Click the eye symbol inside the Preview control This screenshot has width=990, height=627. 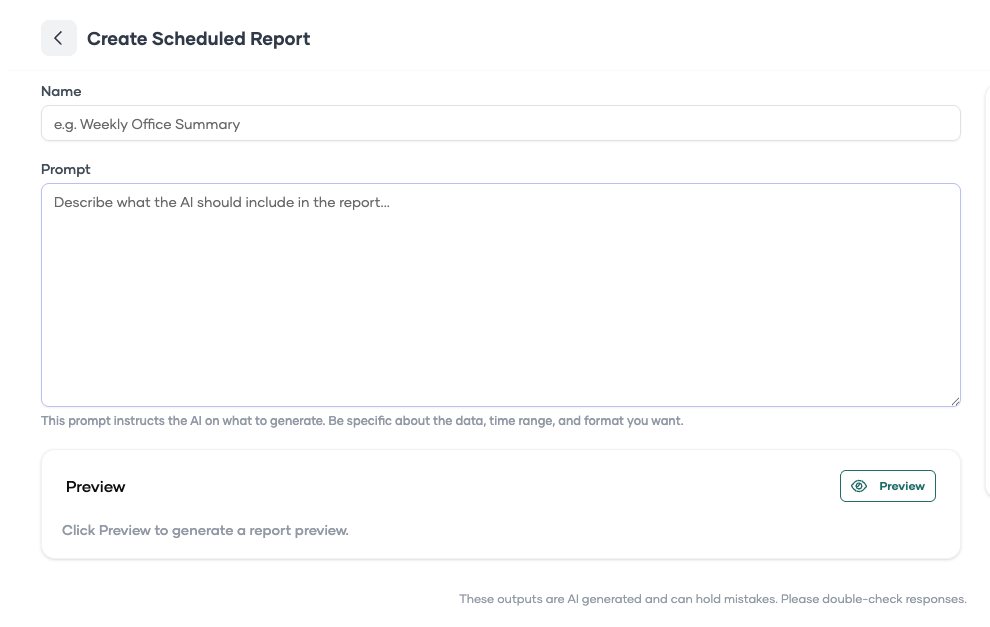click(859, 486)
